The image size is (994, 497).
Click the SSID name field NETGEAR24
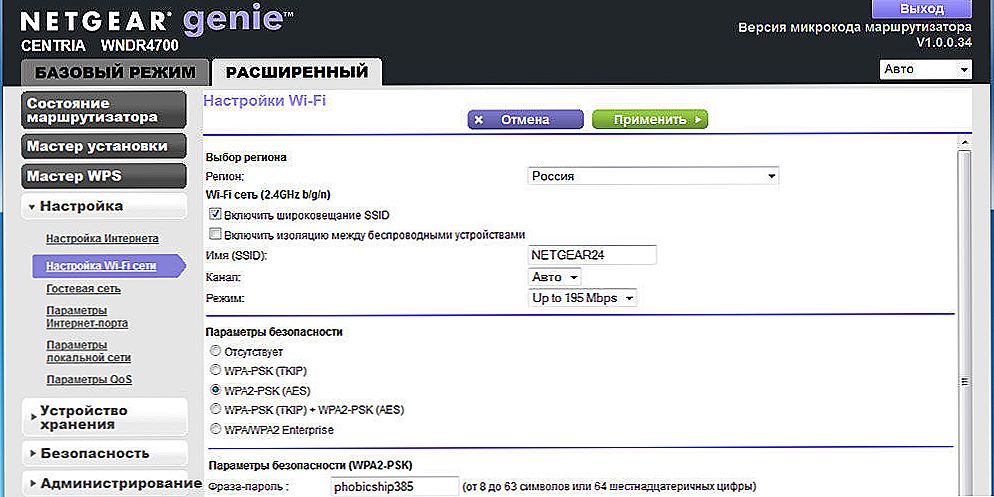coord(592,255)
